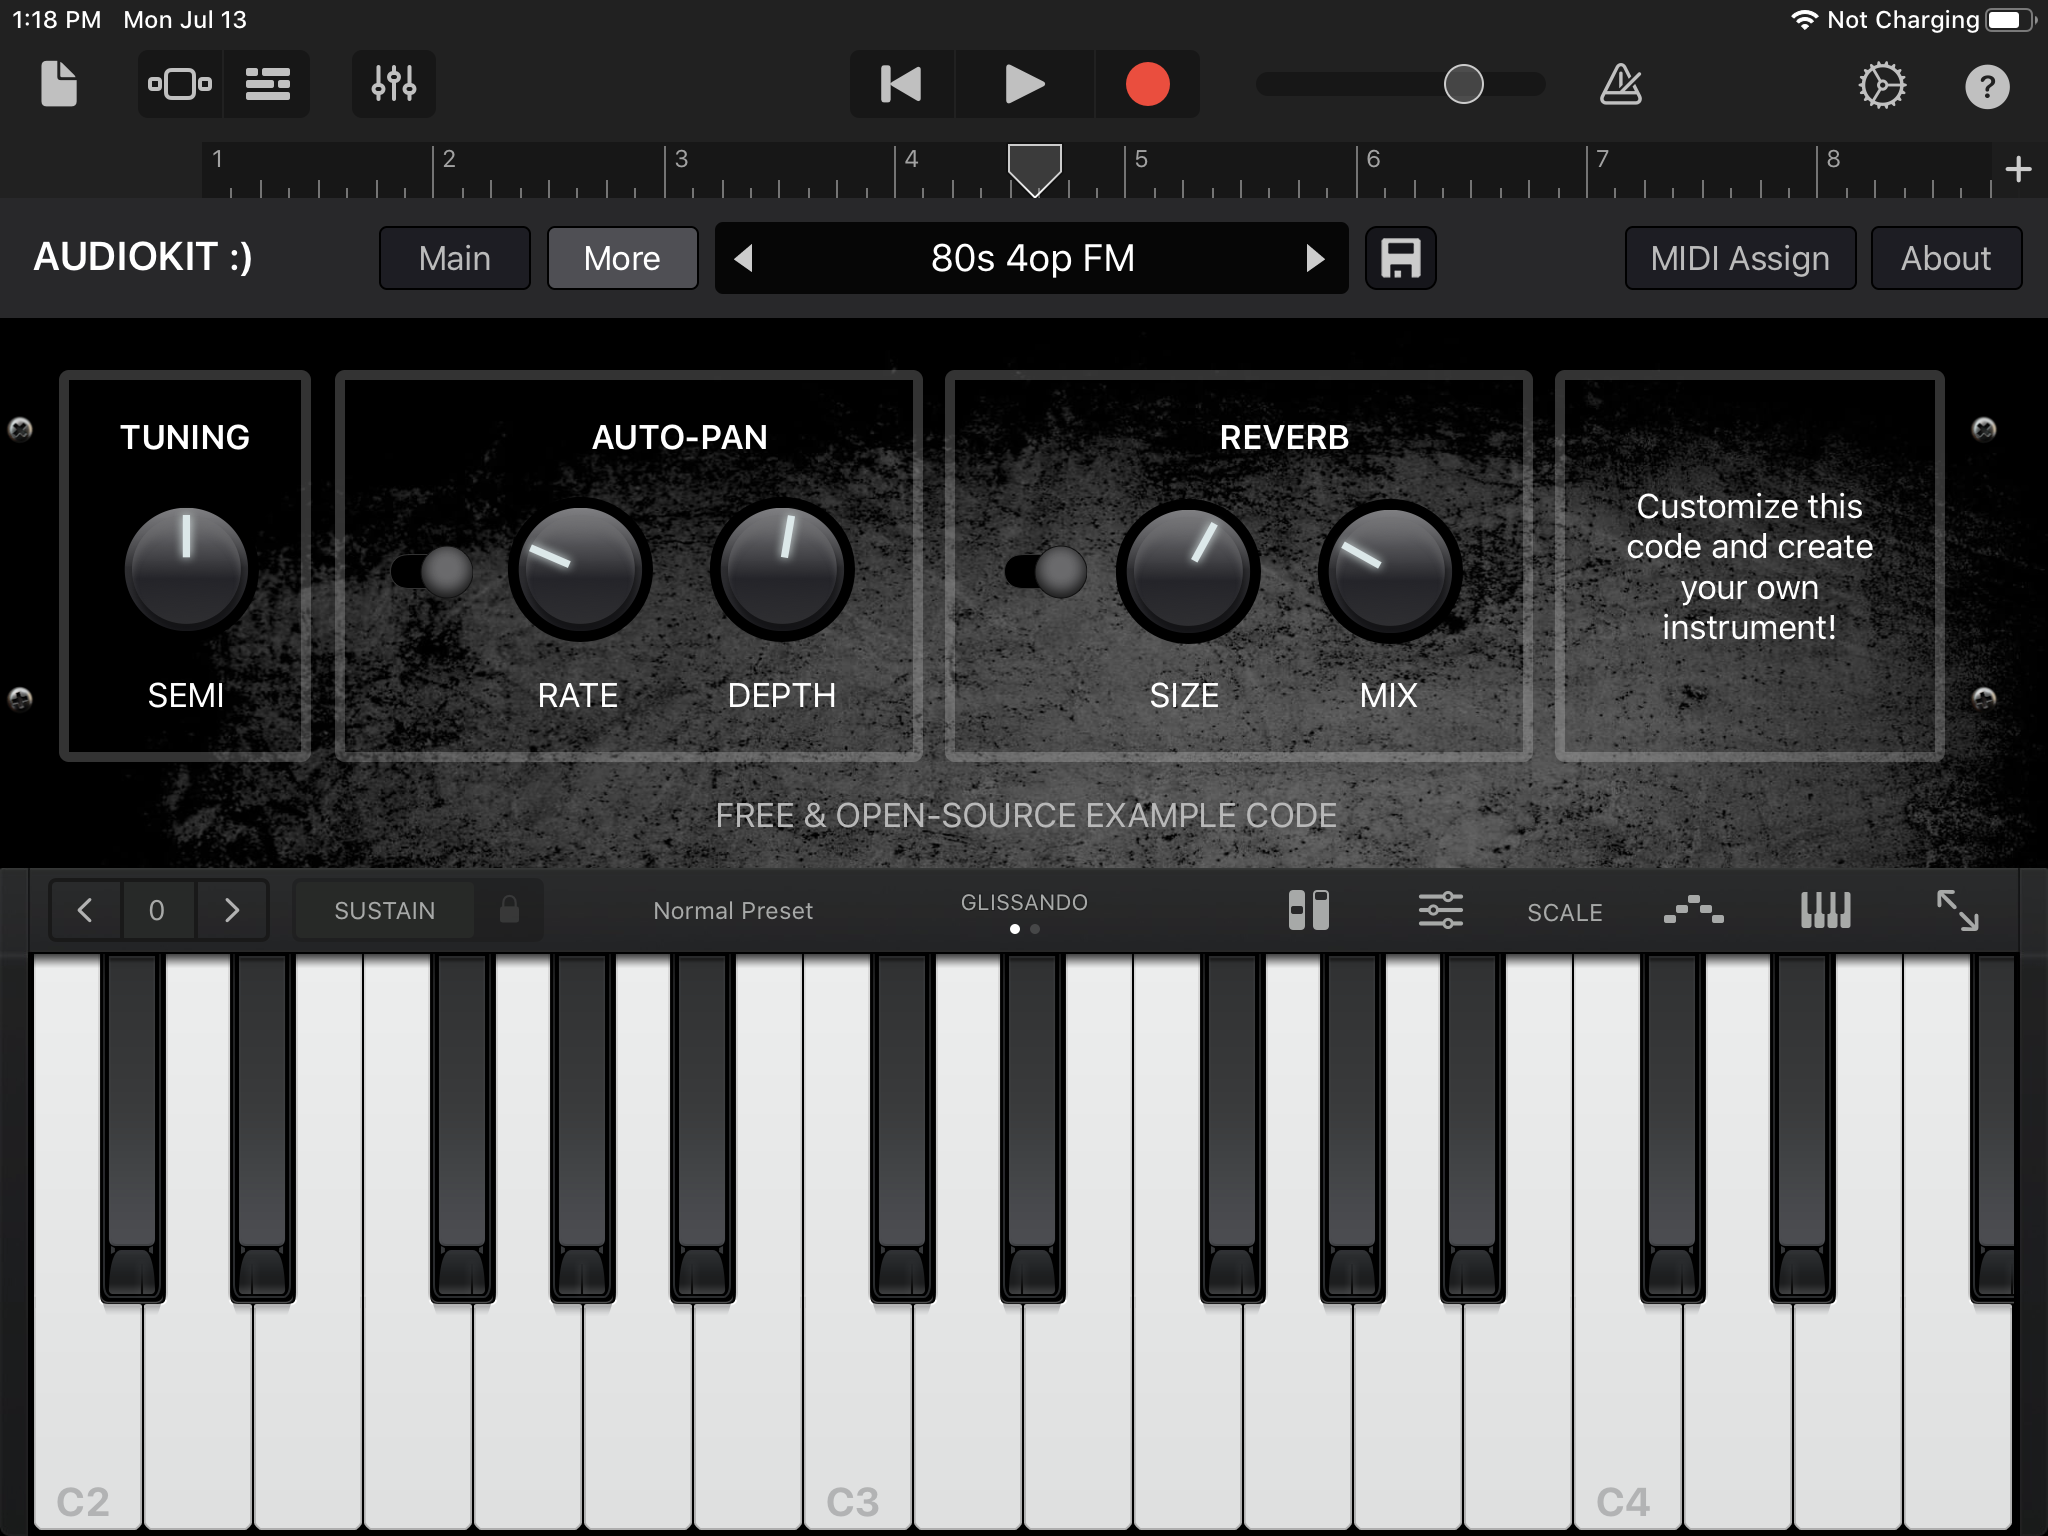Save the current preset with disk icon

click(1400, 258)
